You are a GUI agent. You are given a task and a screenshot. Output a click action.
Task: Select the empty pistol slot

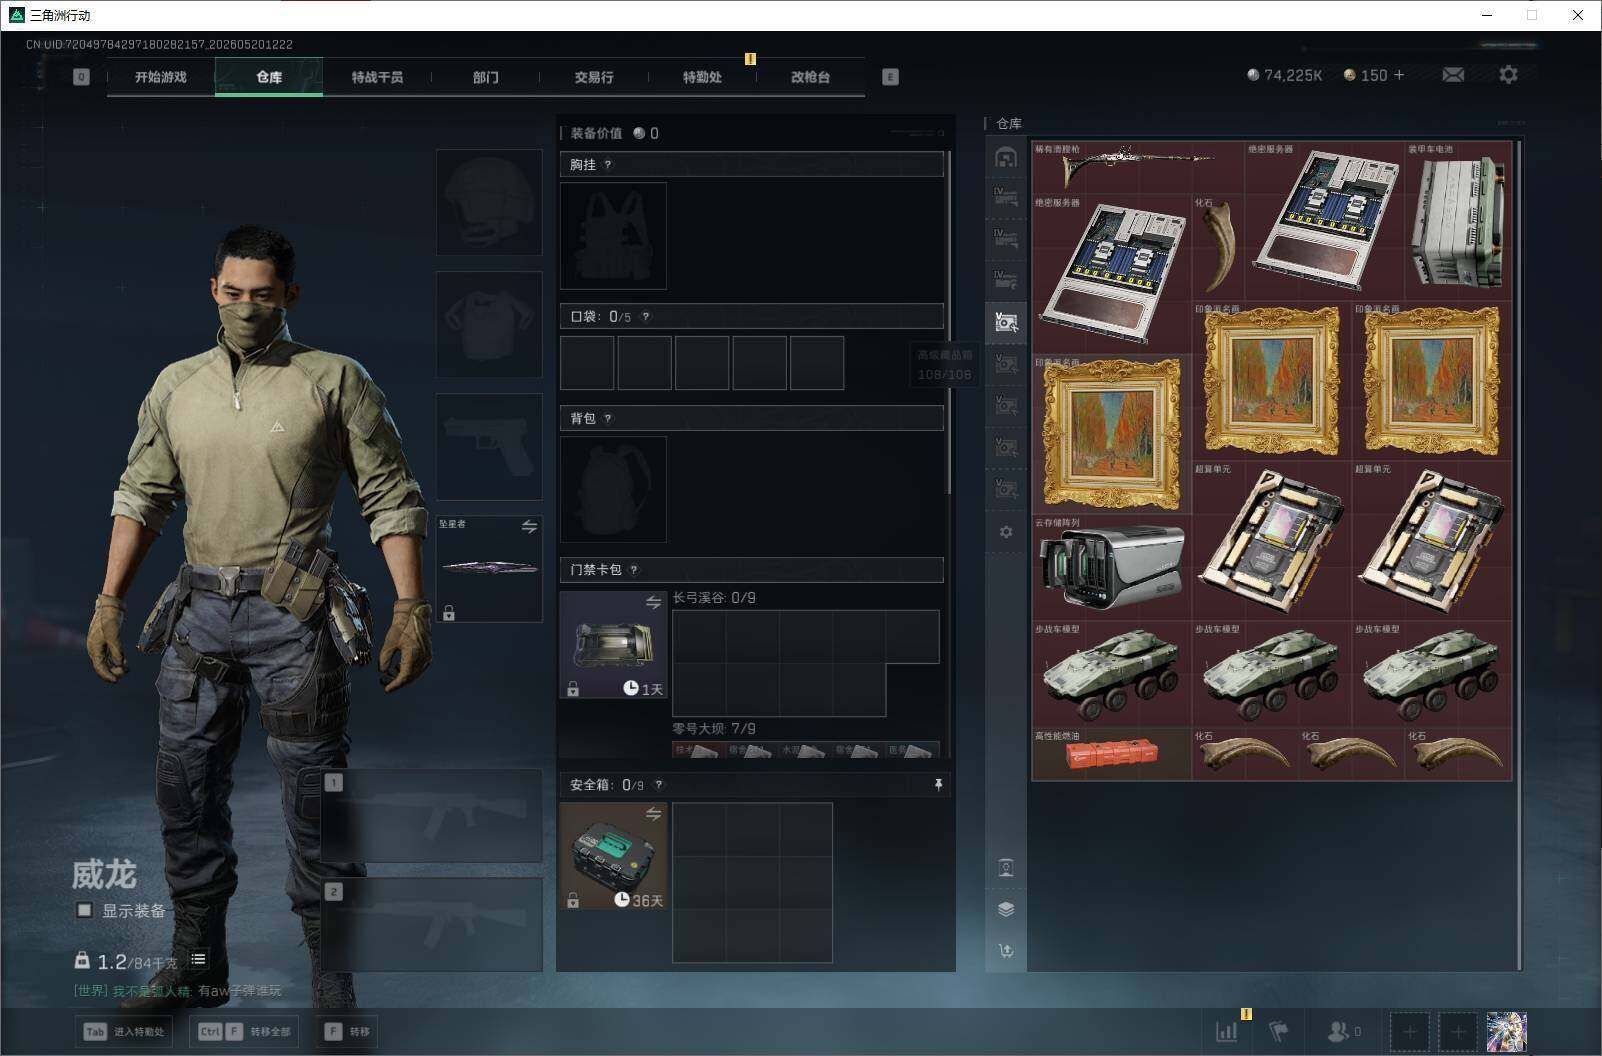tap(489, 446)
